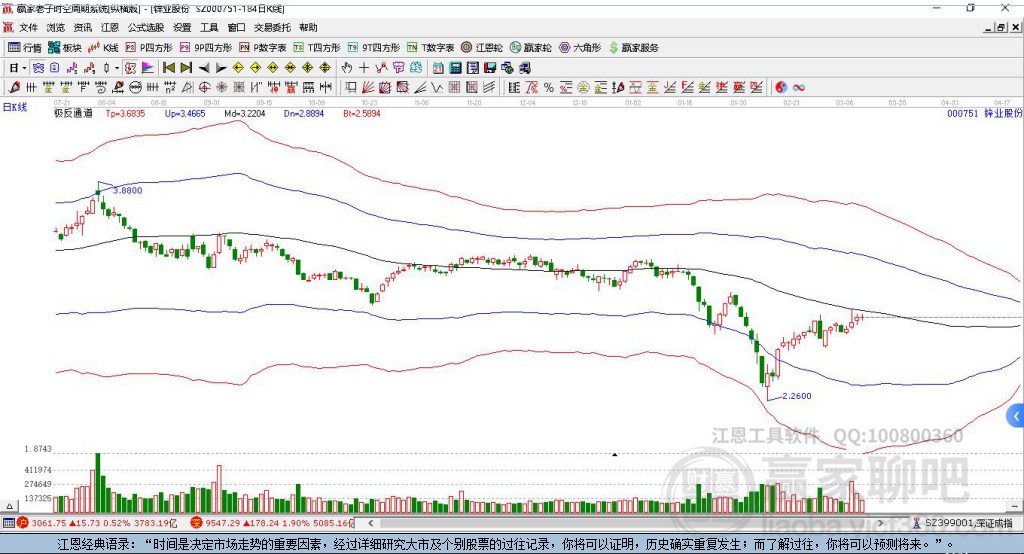Select the n² square cycle tool
1024x554 pixels.
click(170, 88)
